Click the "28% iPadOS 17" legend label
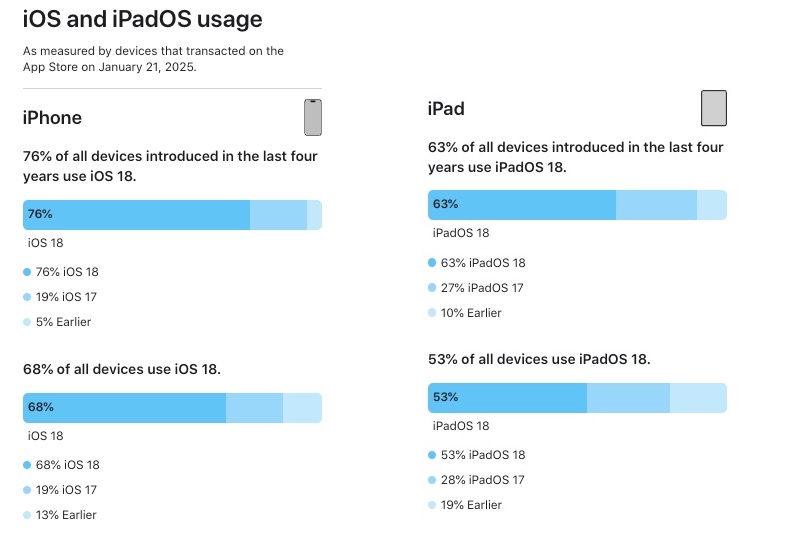This screenshot has width=810, height=549. tap(482, 480)
